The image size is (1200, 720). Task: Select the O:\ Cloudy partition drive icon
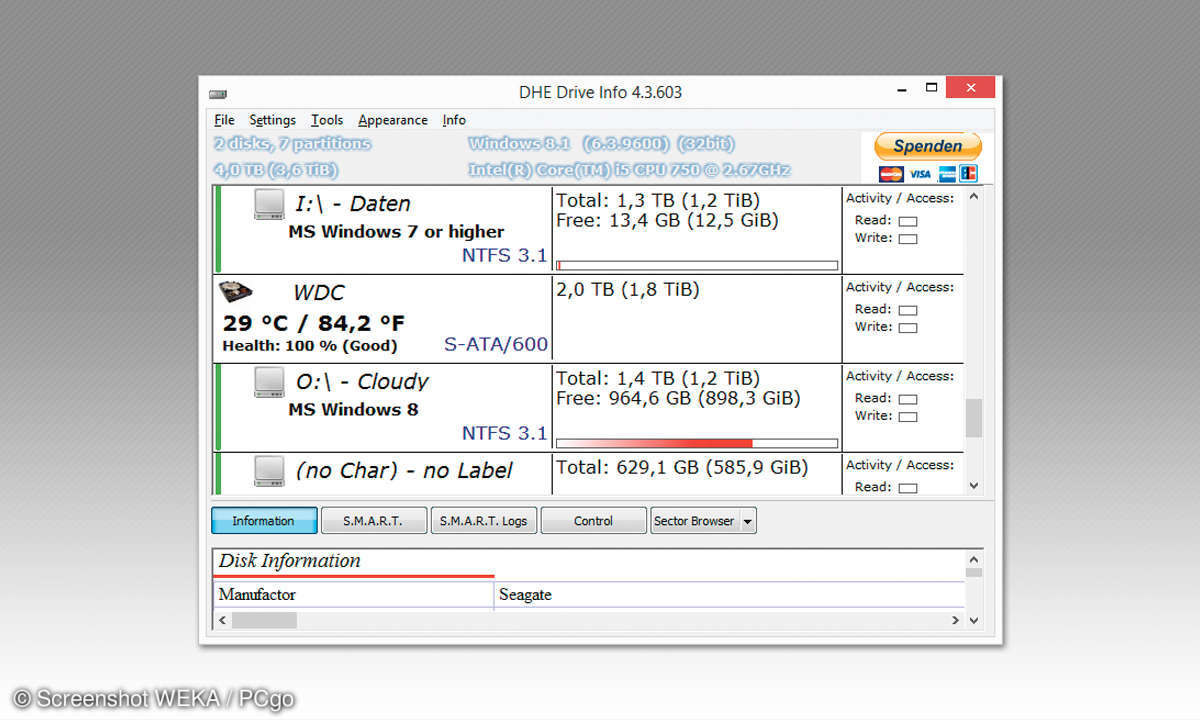tap(269, 382)
